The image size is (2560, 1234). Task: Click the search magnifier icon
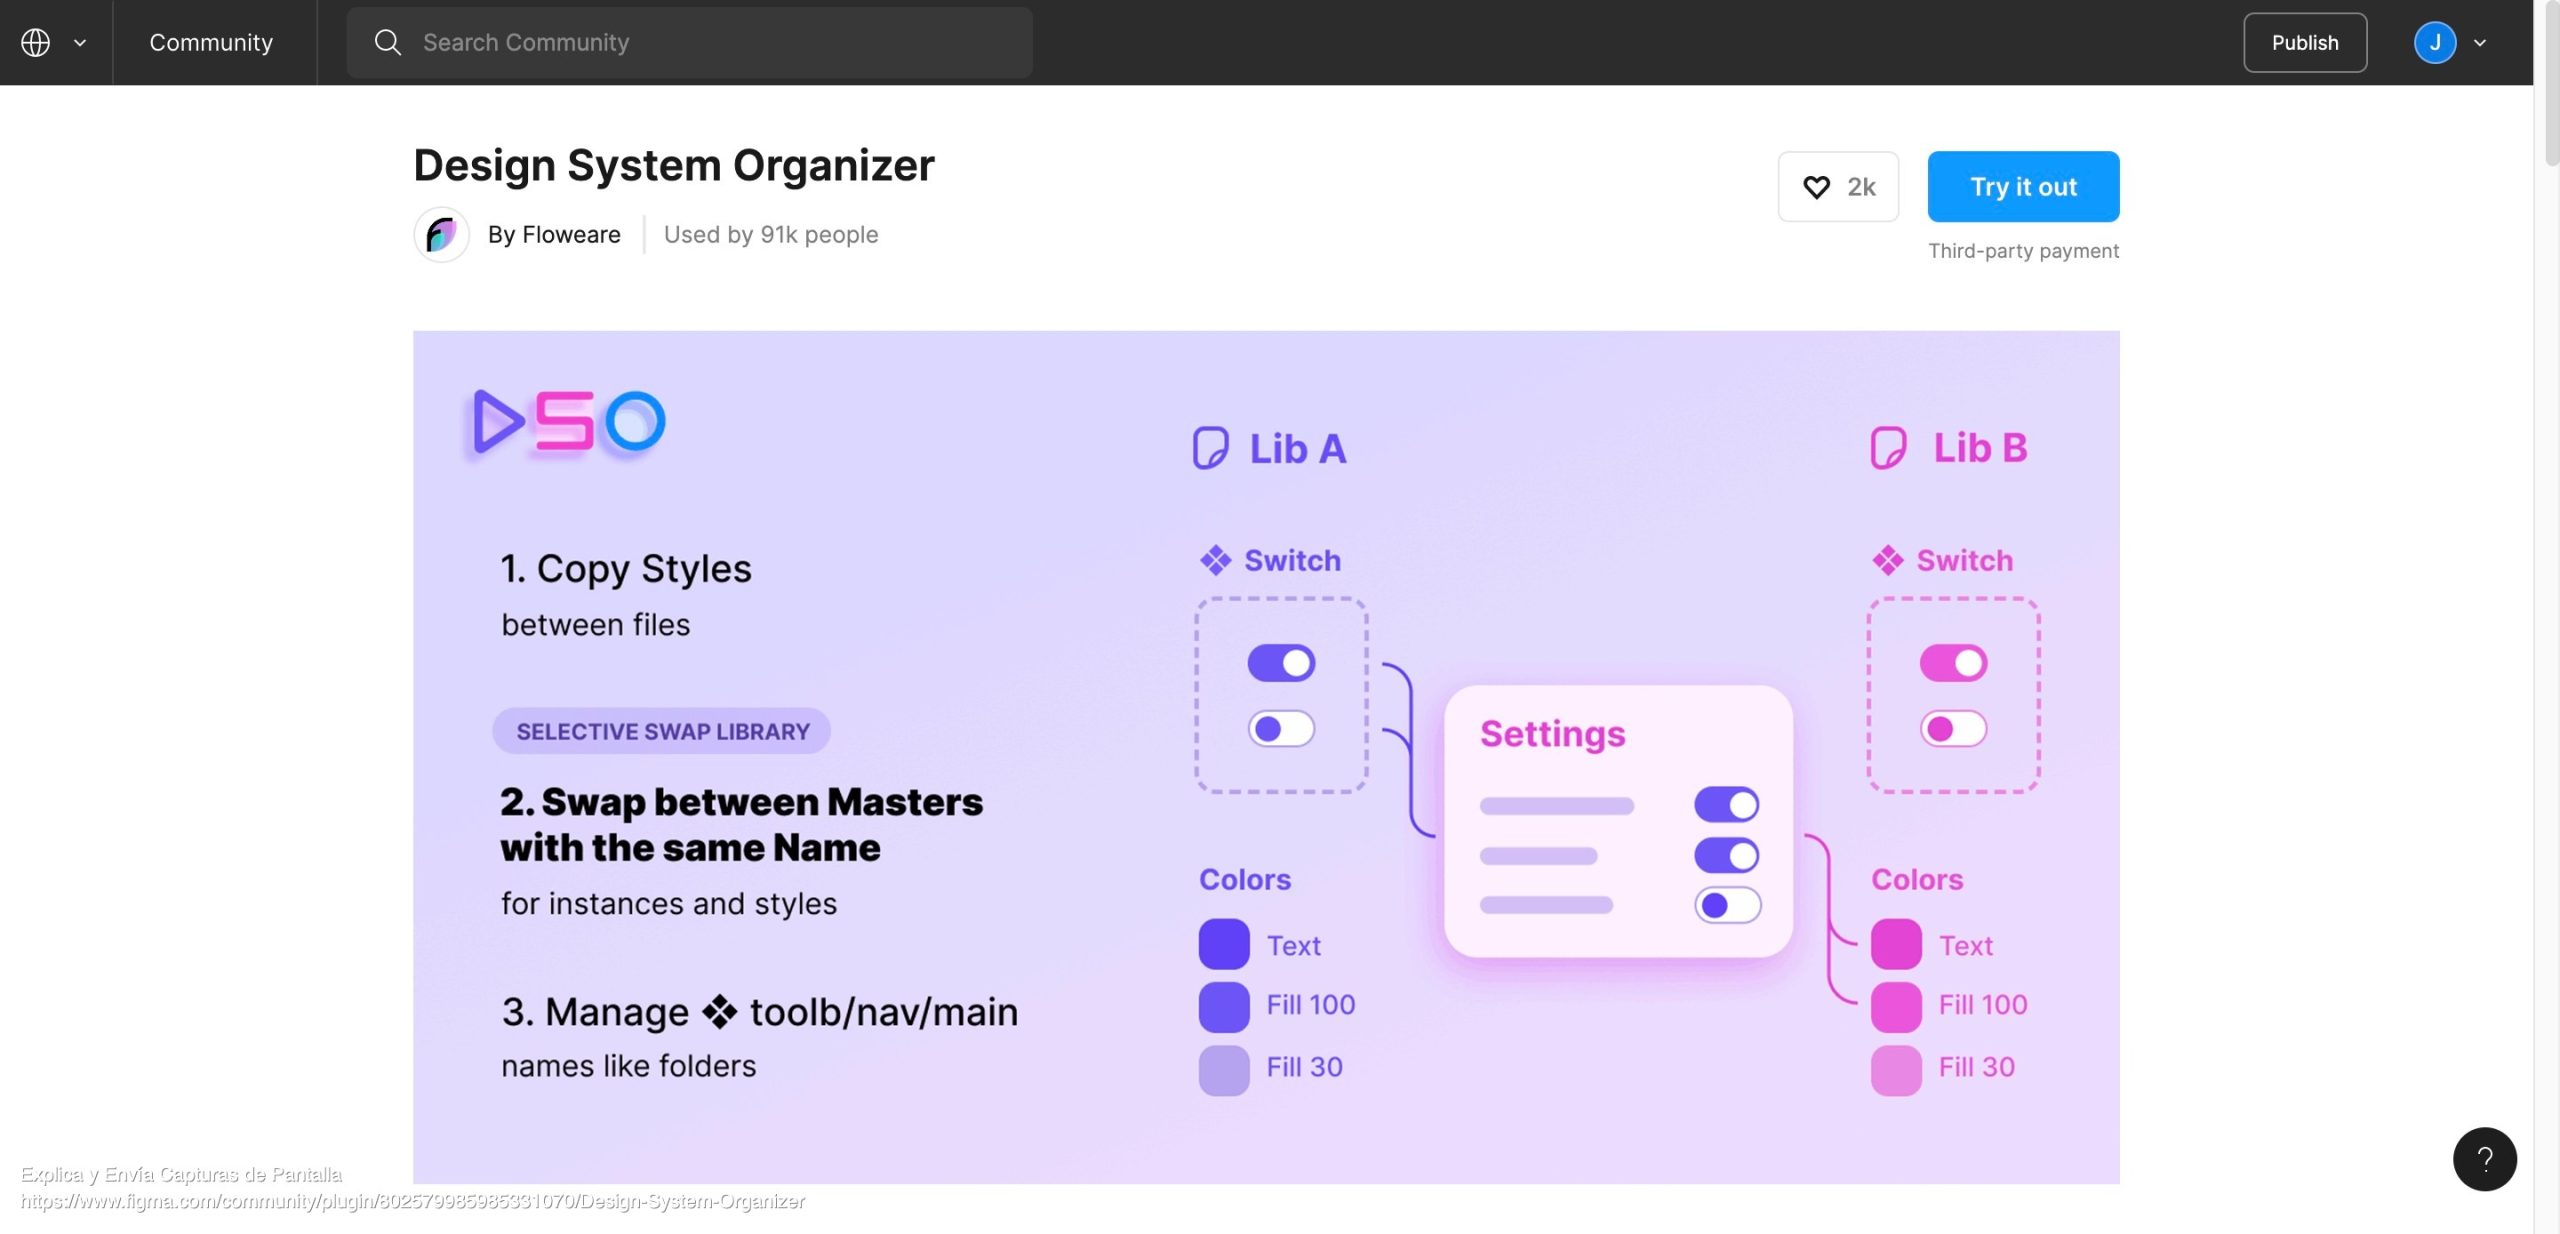click(x=387, y=42)
